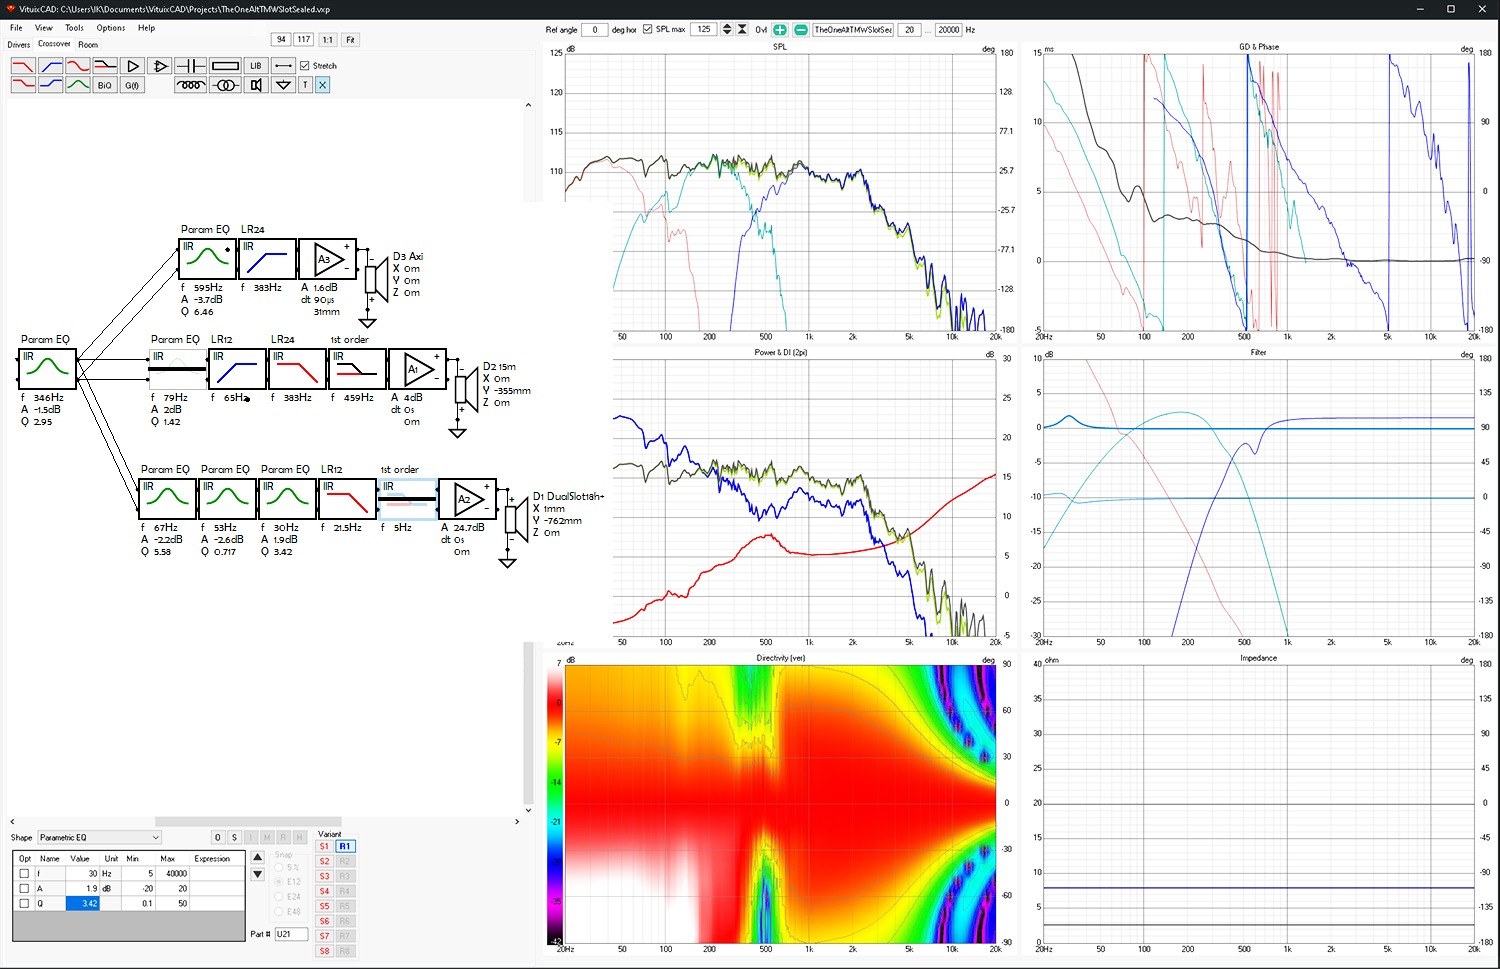Screen dimensions: 1500x969
Task: Click the S button above parameter table
Action: (x=234, y=837)
